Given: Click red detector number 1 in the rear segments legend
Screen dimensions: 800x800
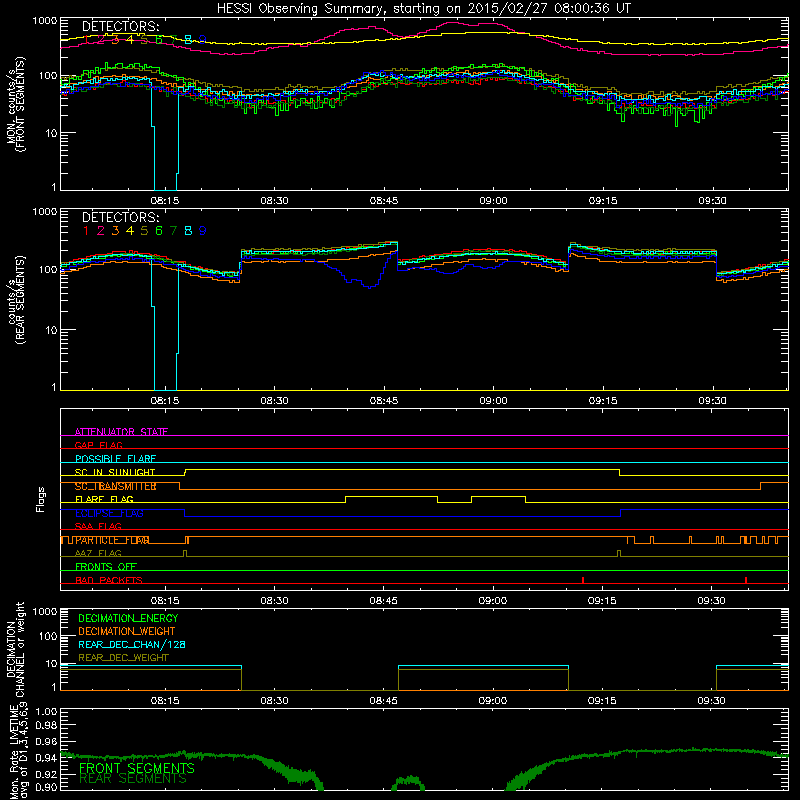Looking at the screenshot, I should click(x=86, y=231).
